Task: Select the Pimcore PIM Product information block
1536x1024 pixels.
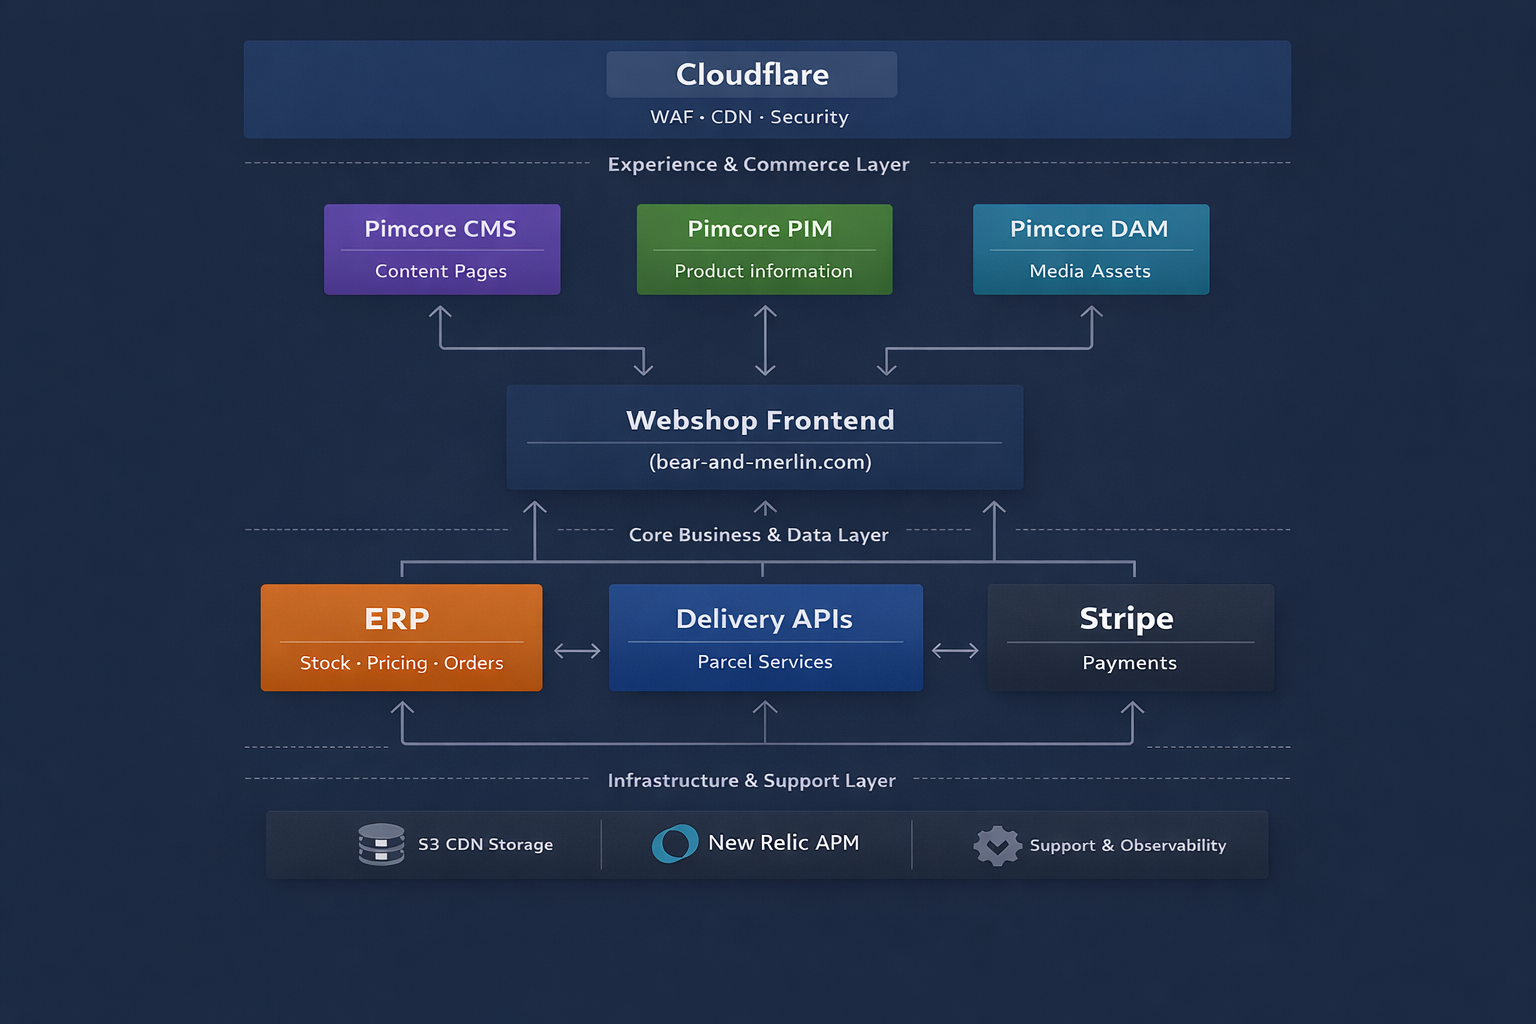Action: (x=764, y=250)
